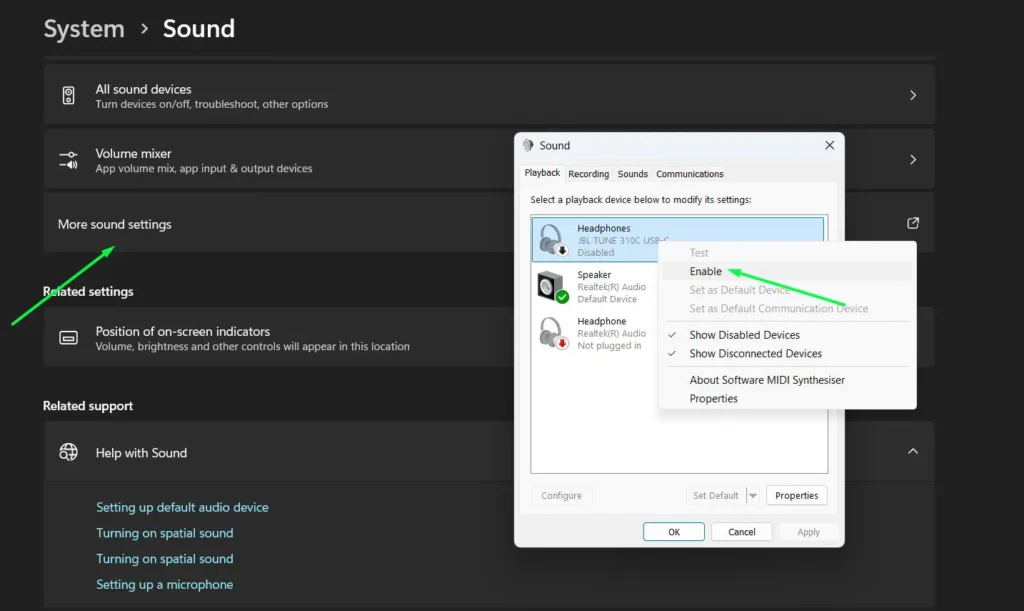Uncheck Show Disabled Devices in the context menu
This screenshot has height=611, width=1024.
coord(747,334)
